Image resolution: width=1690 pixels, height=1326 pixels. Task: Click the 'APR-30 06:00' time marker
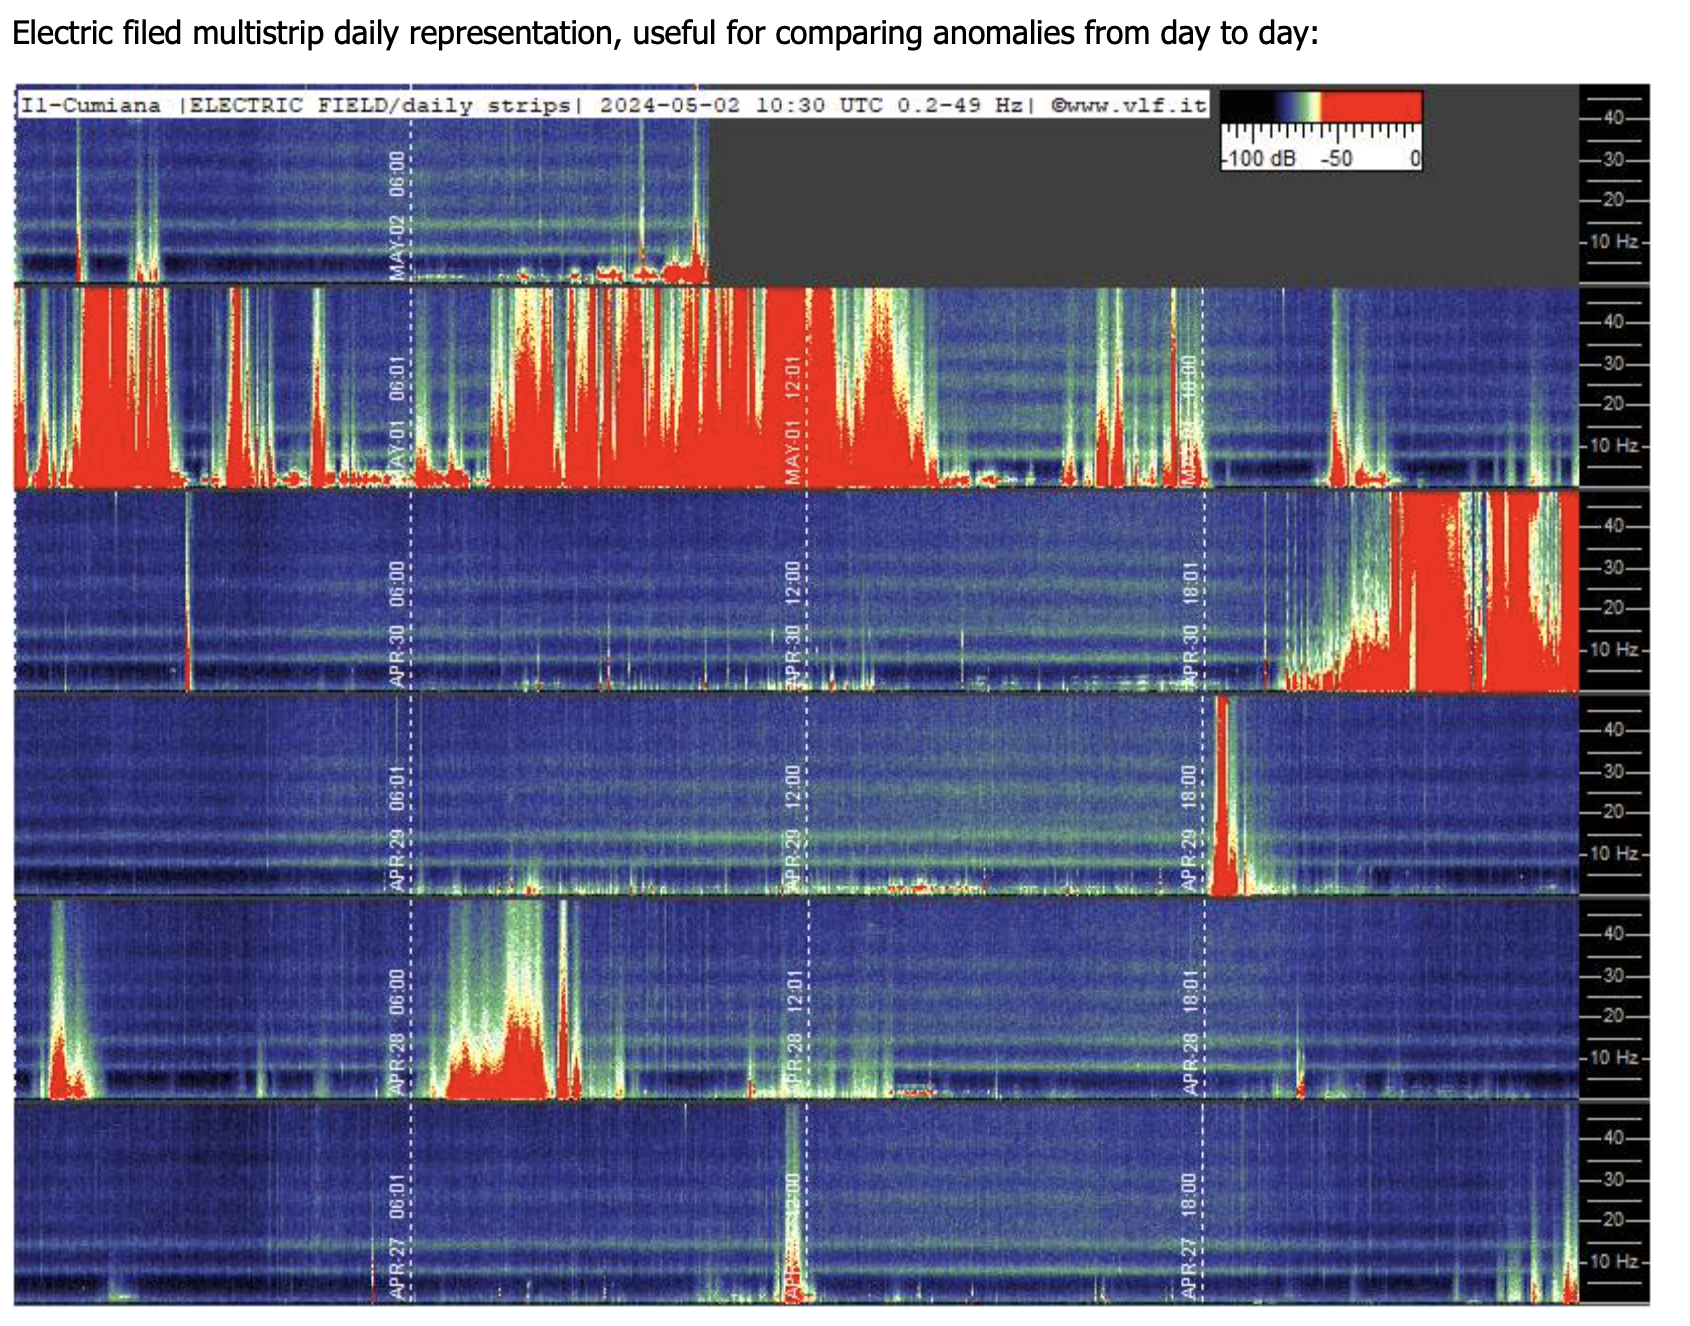click(x=397, y=623)
